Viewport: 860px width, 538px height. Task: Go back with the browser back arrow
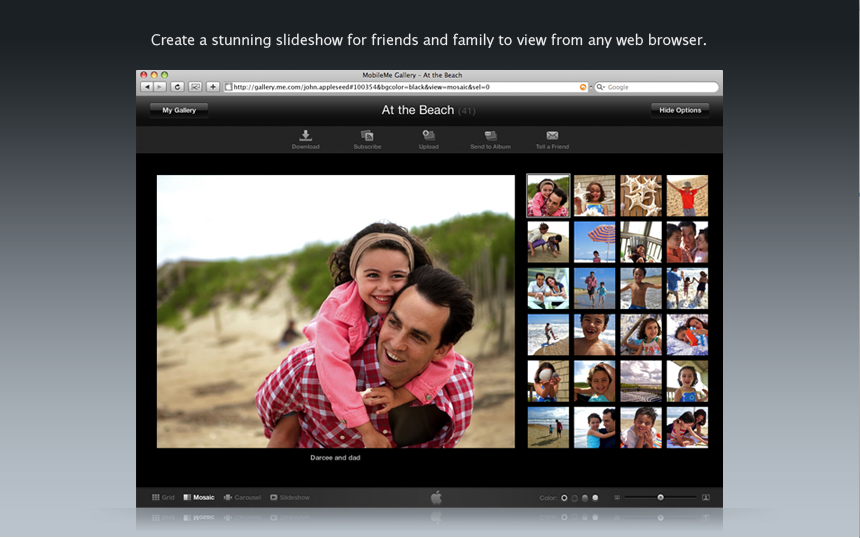point(146,87)
